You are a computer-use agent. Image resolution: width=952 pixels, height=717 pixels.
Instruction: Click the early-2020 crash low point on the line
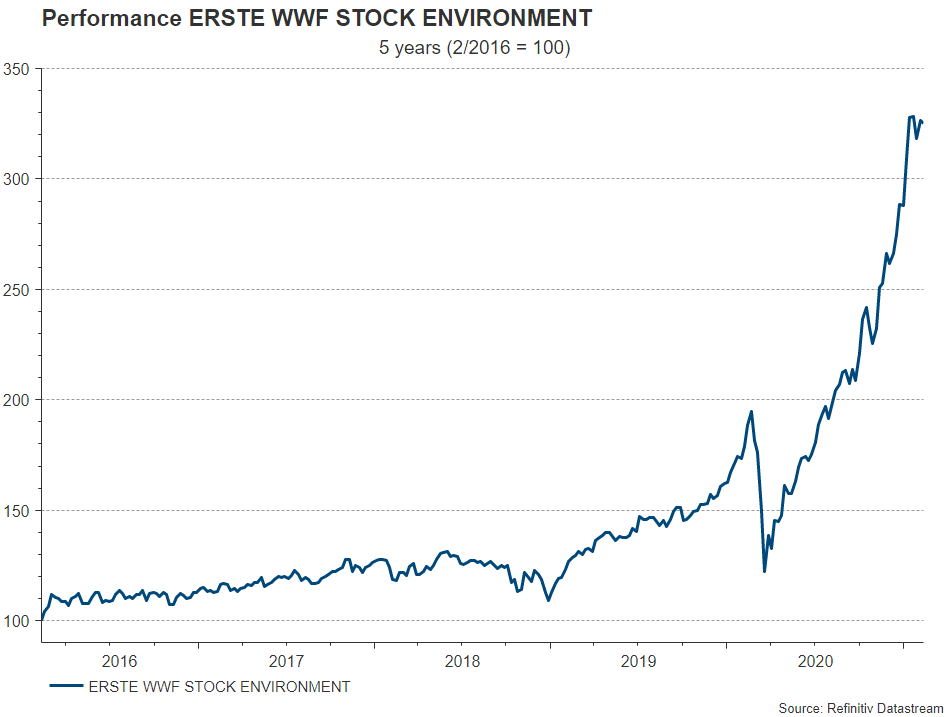tap(764, 571)
